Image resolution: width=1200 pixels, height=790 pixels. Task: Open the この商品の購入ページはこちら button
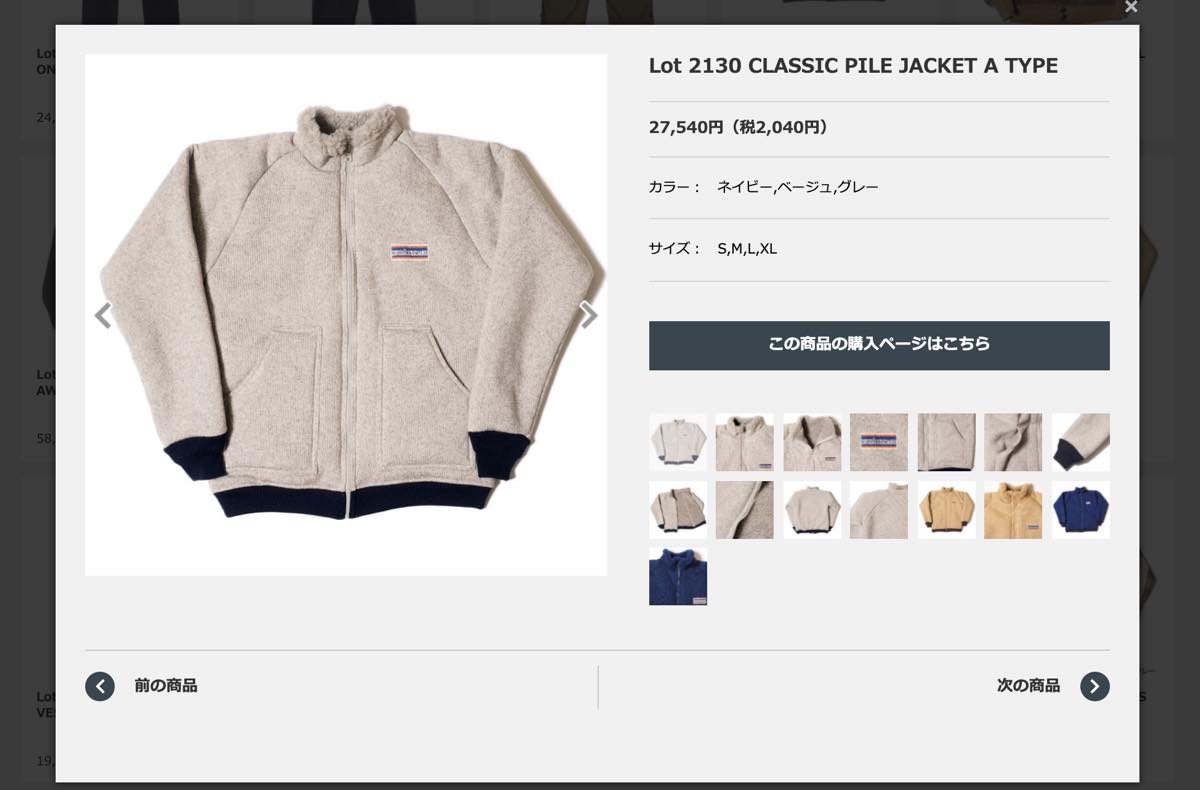[x=879, y=345]
